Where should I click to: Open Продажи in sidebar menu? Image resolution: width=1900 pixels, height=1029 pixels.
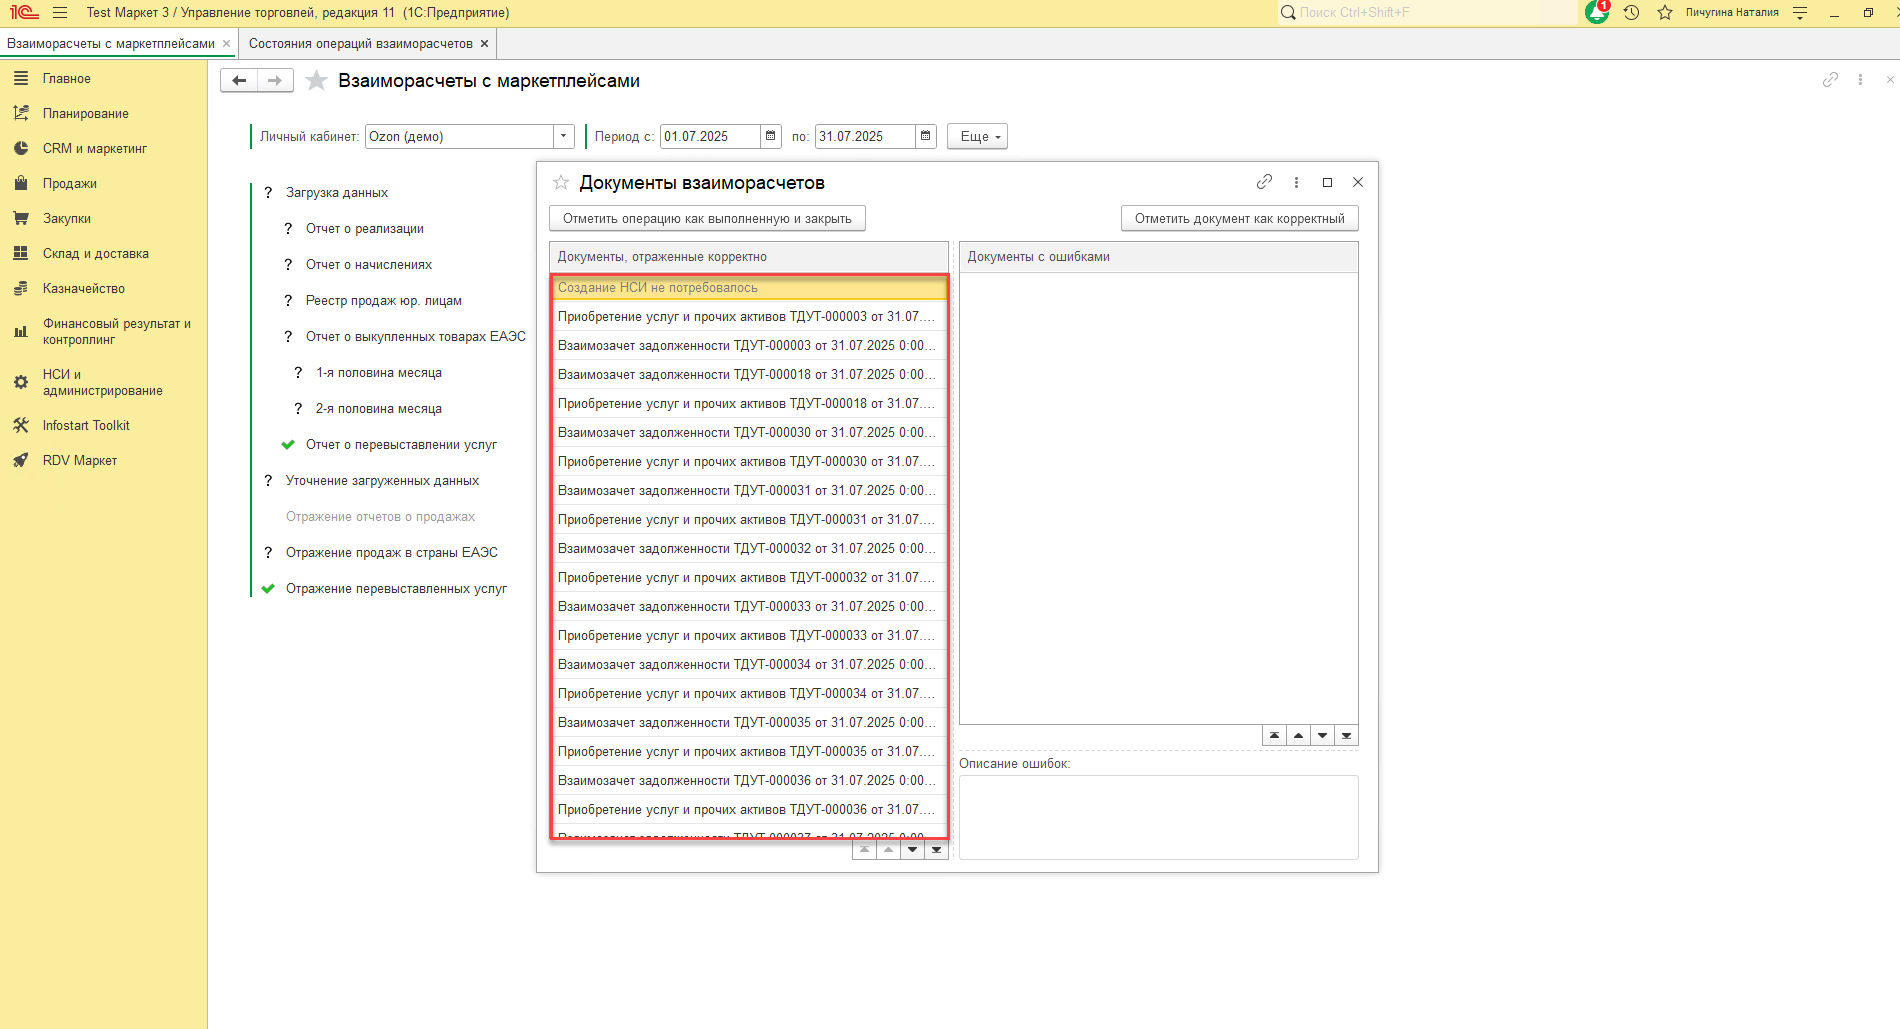70,183
